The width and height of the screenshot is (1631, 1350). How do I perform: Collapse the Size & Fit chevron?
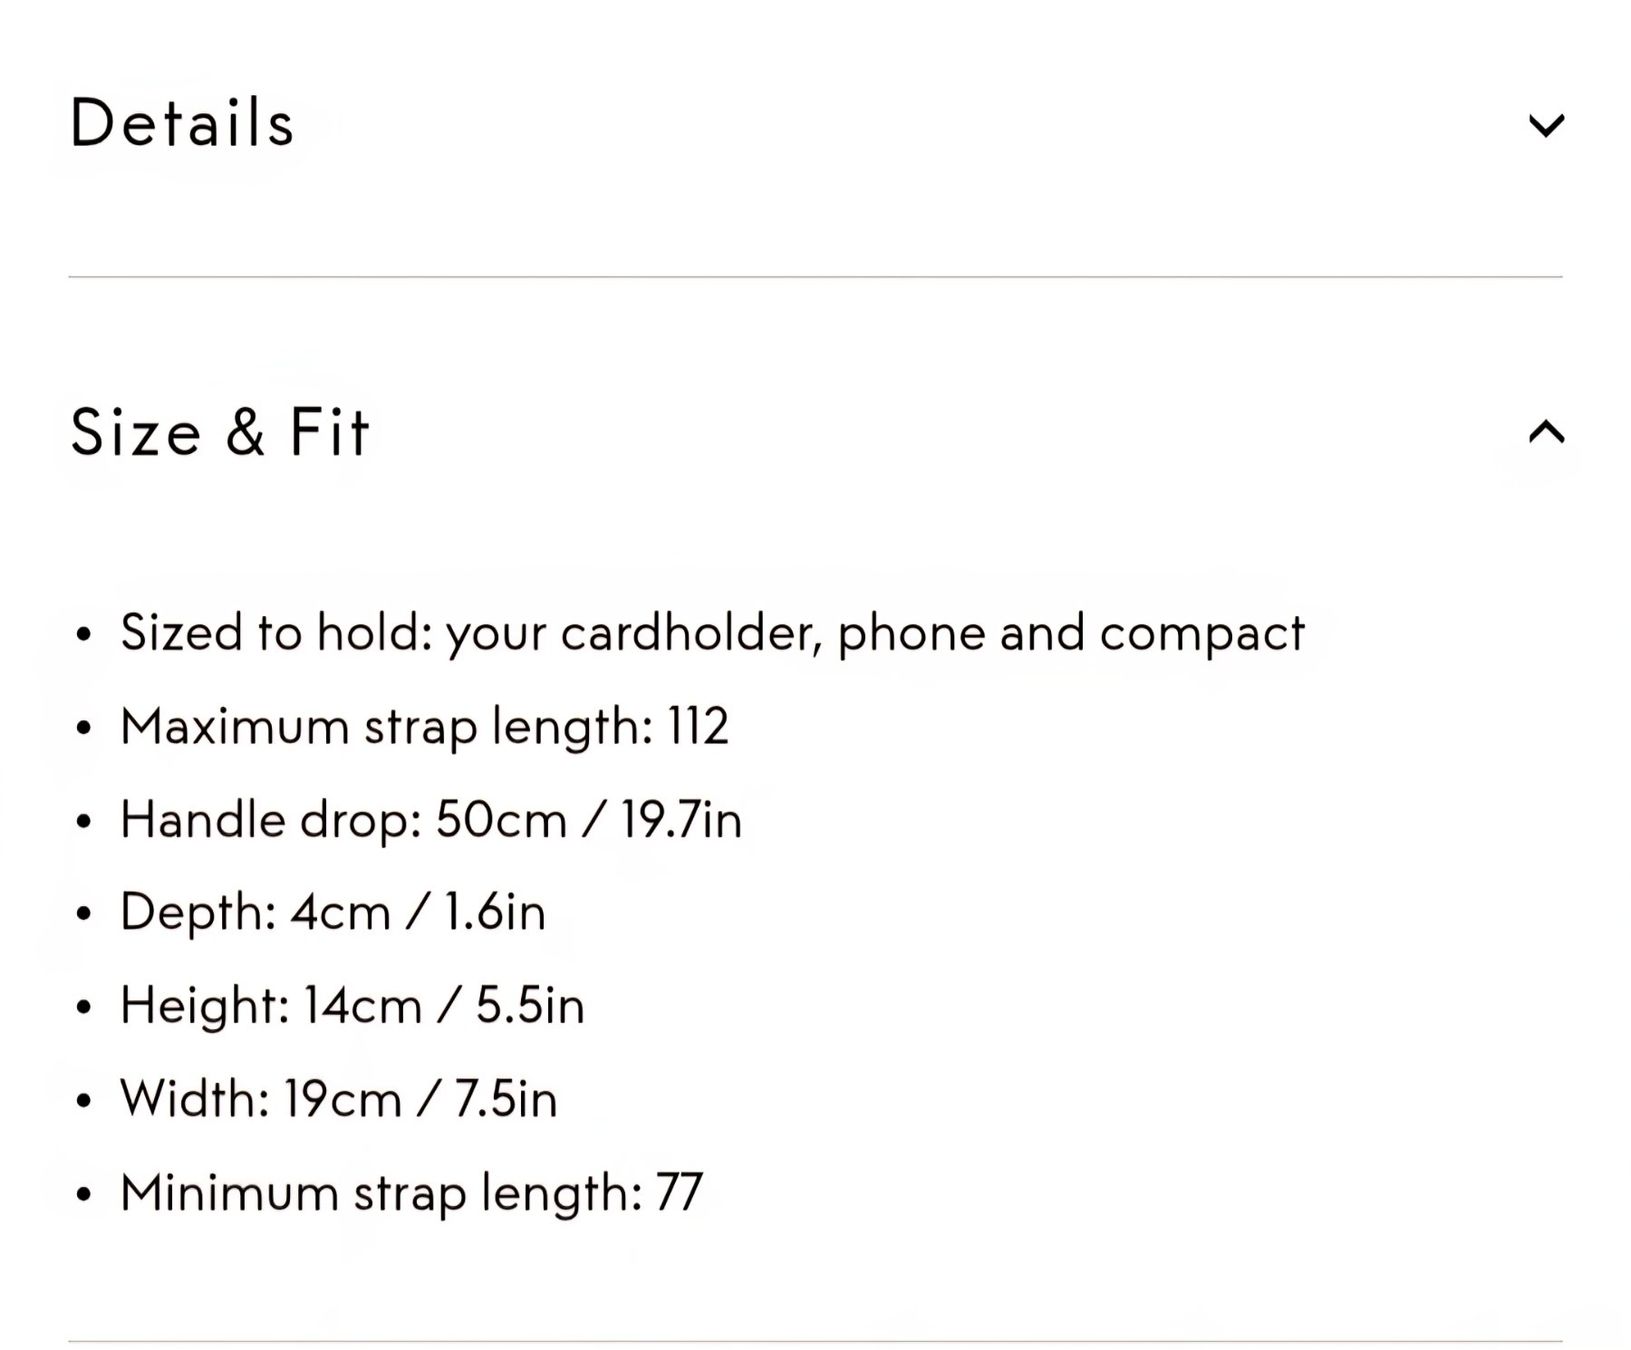(1546, 432)
